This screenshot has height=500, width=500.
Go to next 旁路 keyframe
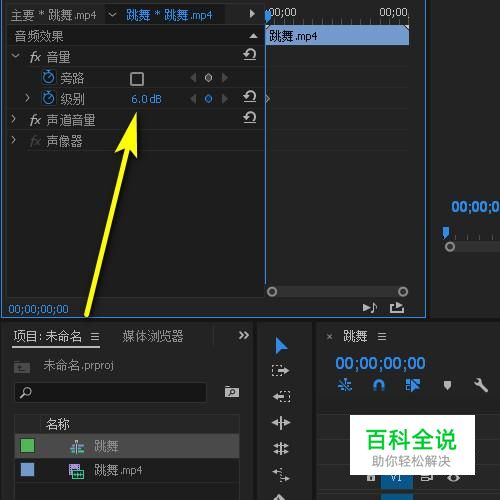pos(225,78)
